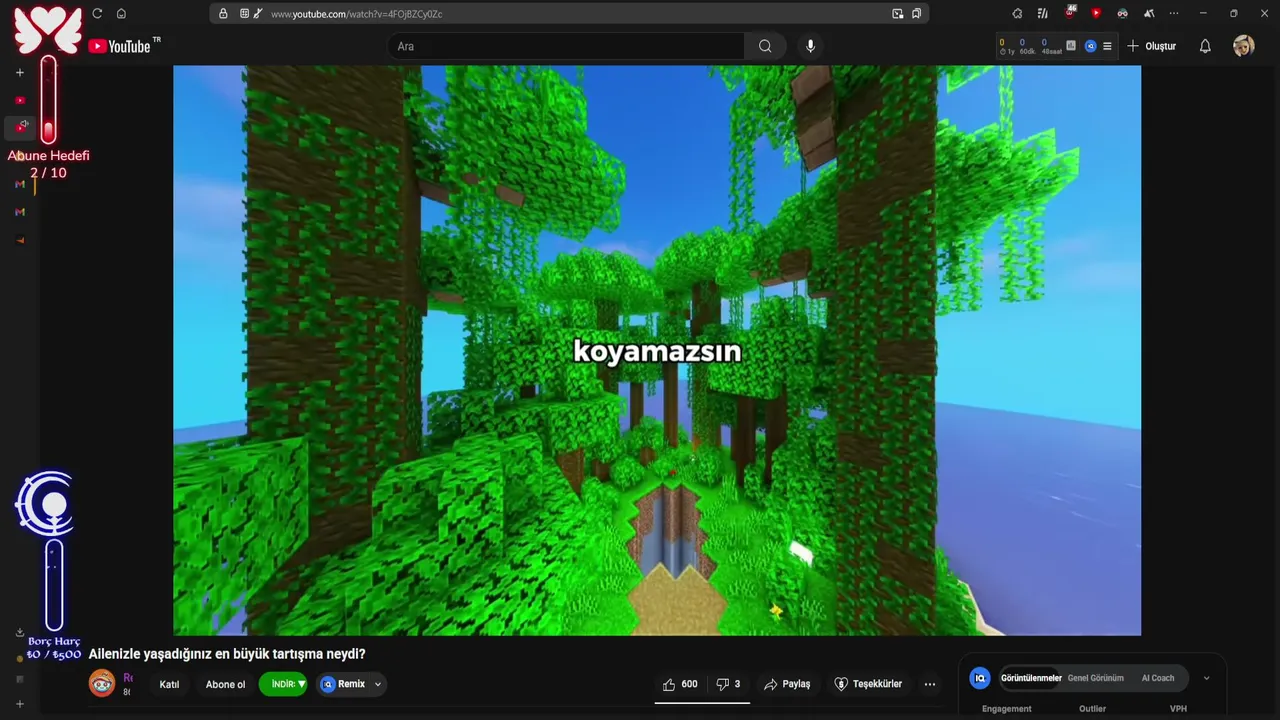Screen dimensions: 1280x720
Task: Switch to the first YouTube sidebar tab
Action: (19, 100)
